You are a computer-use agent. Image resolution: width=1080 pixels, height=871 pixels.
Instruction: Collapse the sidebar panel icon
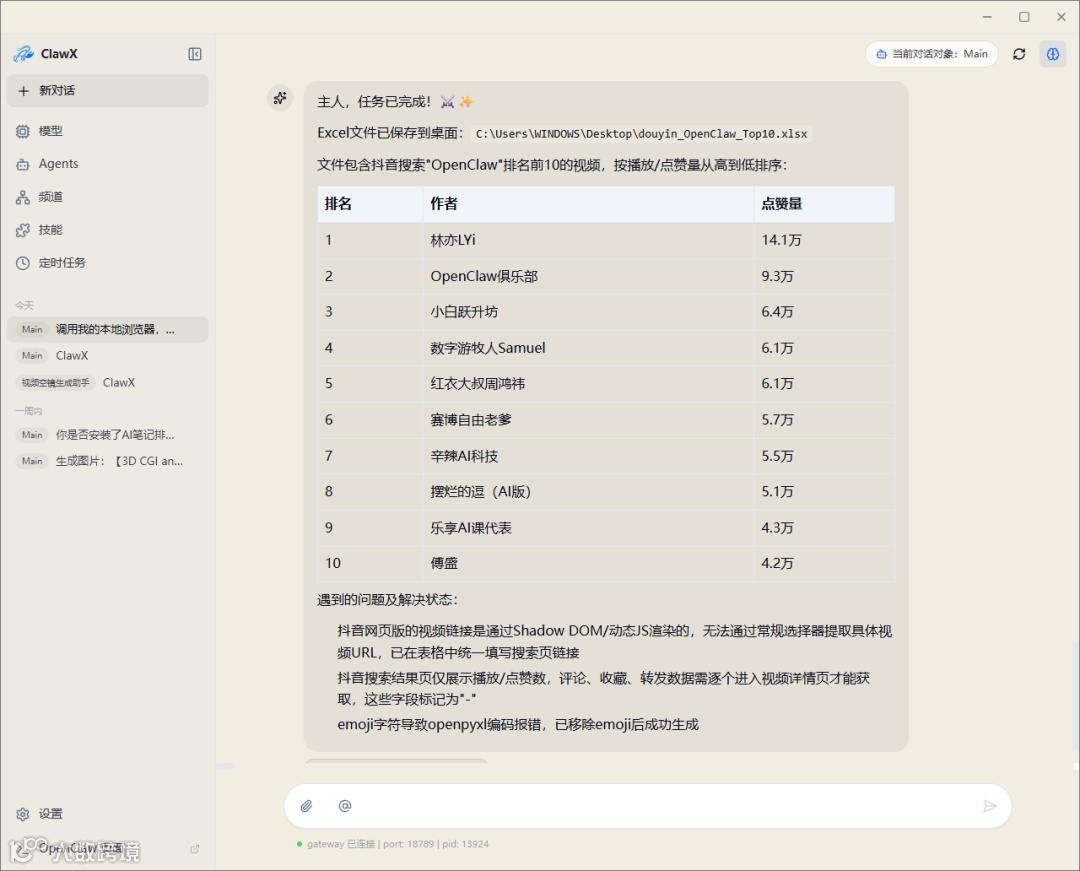(x=195, y=54)
